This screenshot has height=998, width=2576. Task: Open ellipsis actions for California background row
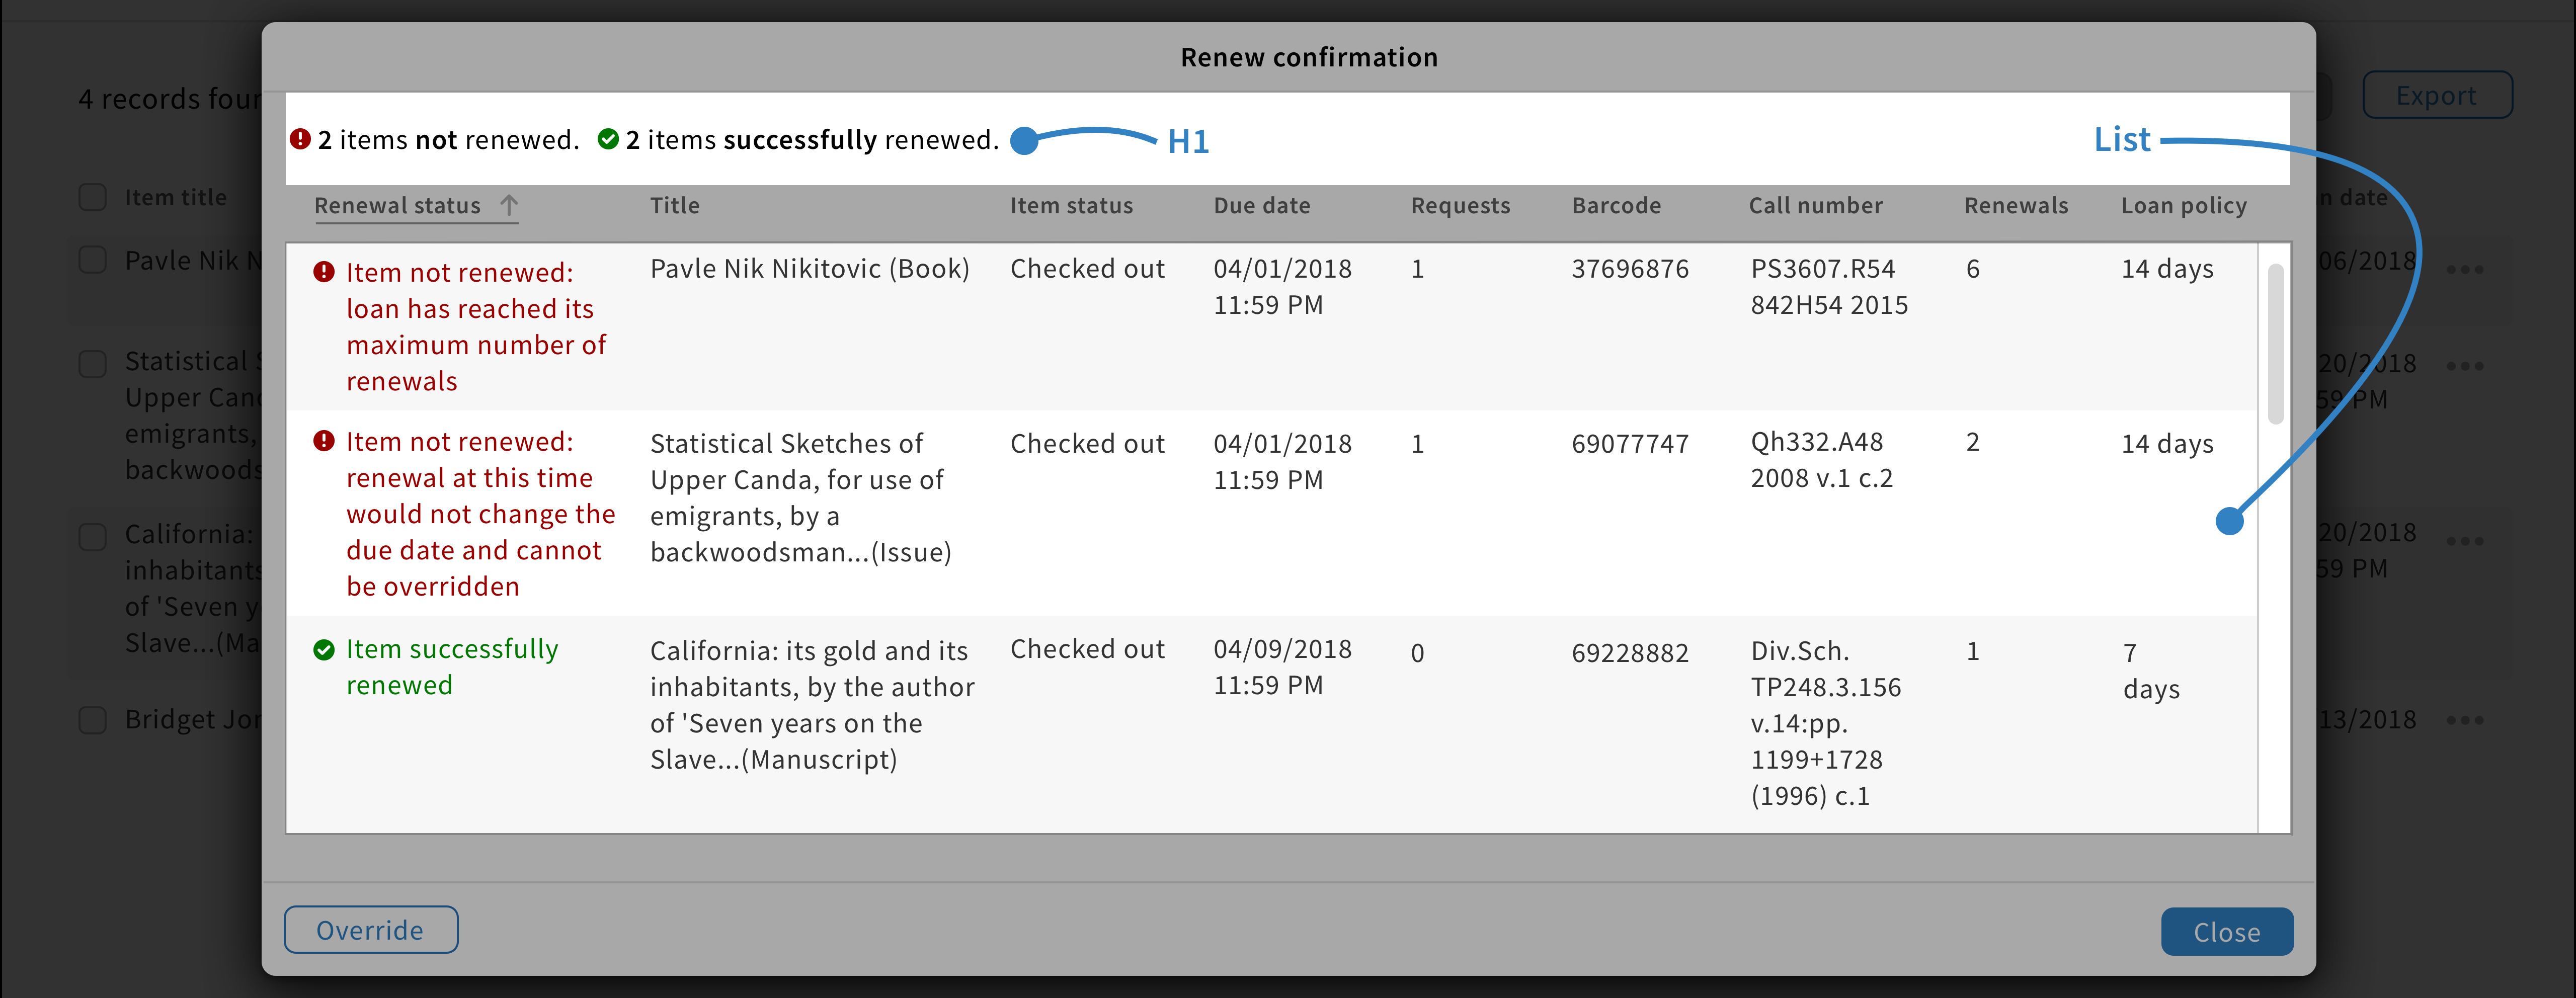click(2465, 541)
